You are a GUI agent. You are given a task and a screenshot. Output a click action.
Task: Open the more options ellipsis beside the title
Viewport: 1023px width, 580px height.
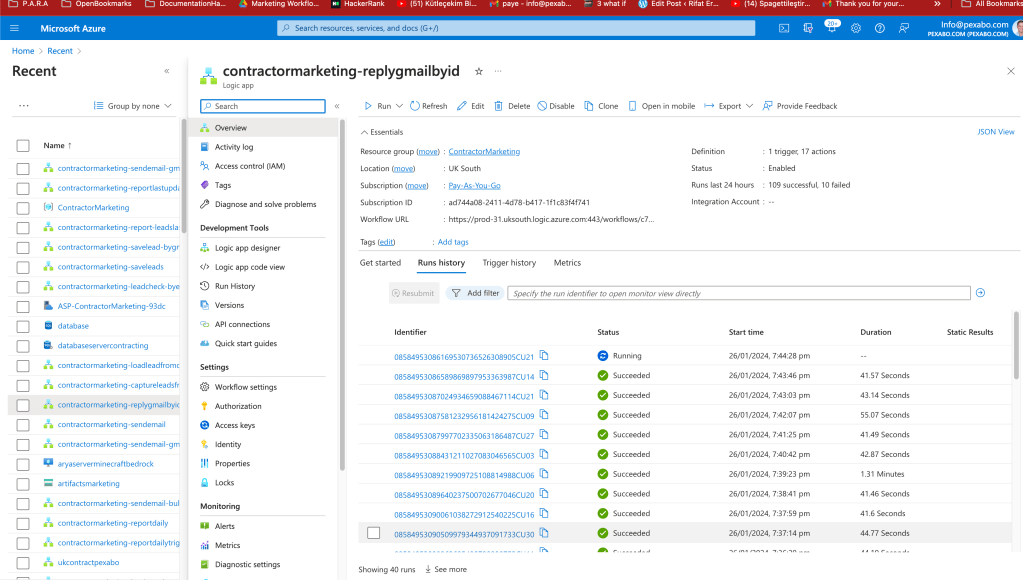coord(498,71)
